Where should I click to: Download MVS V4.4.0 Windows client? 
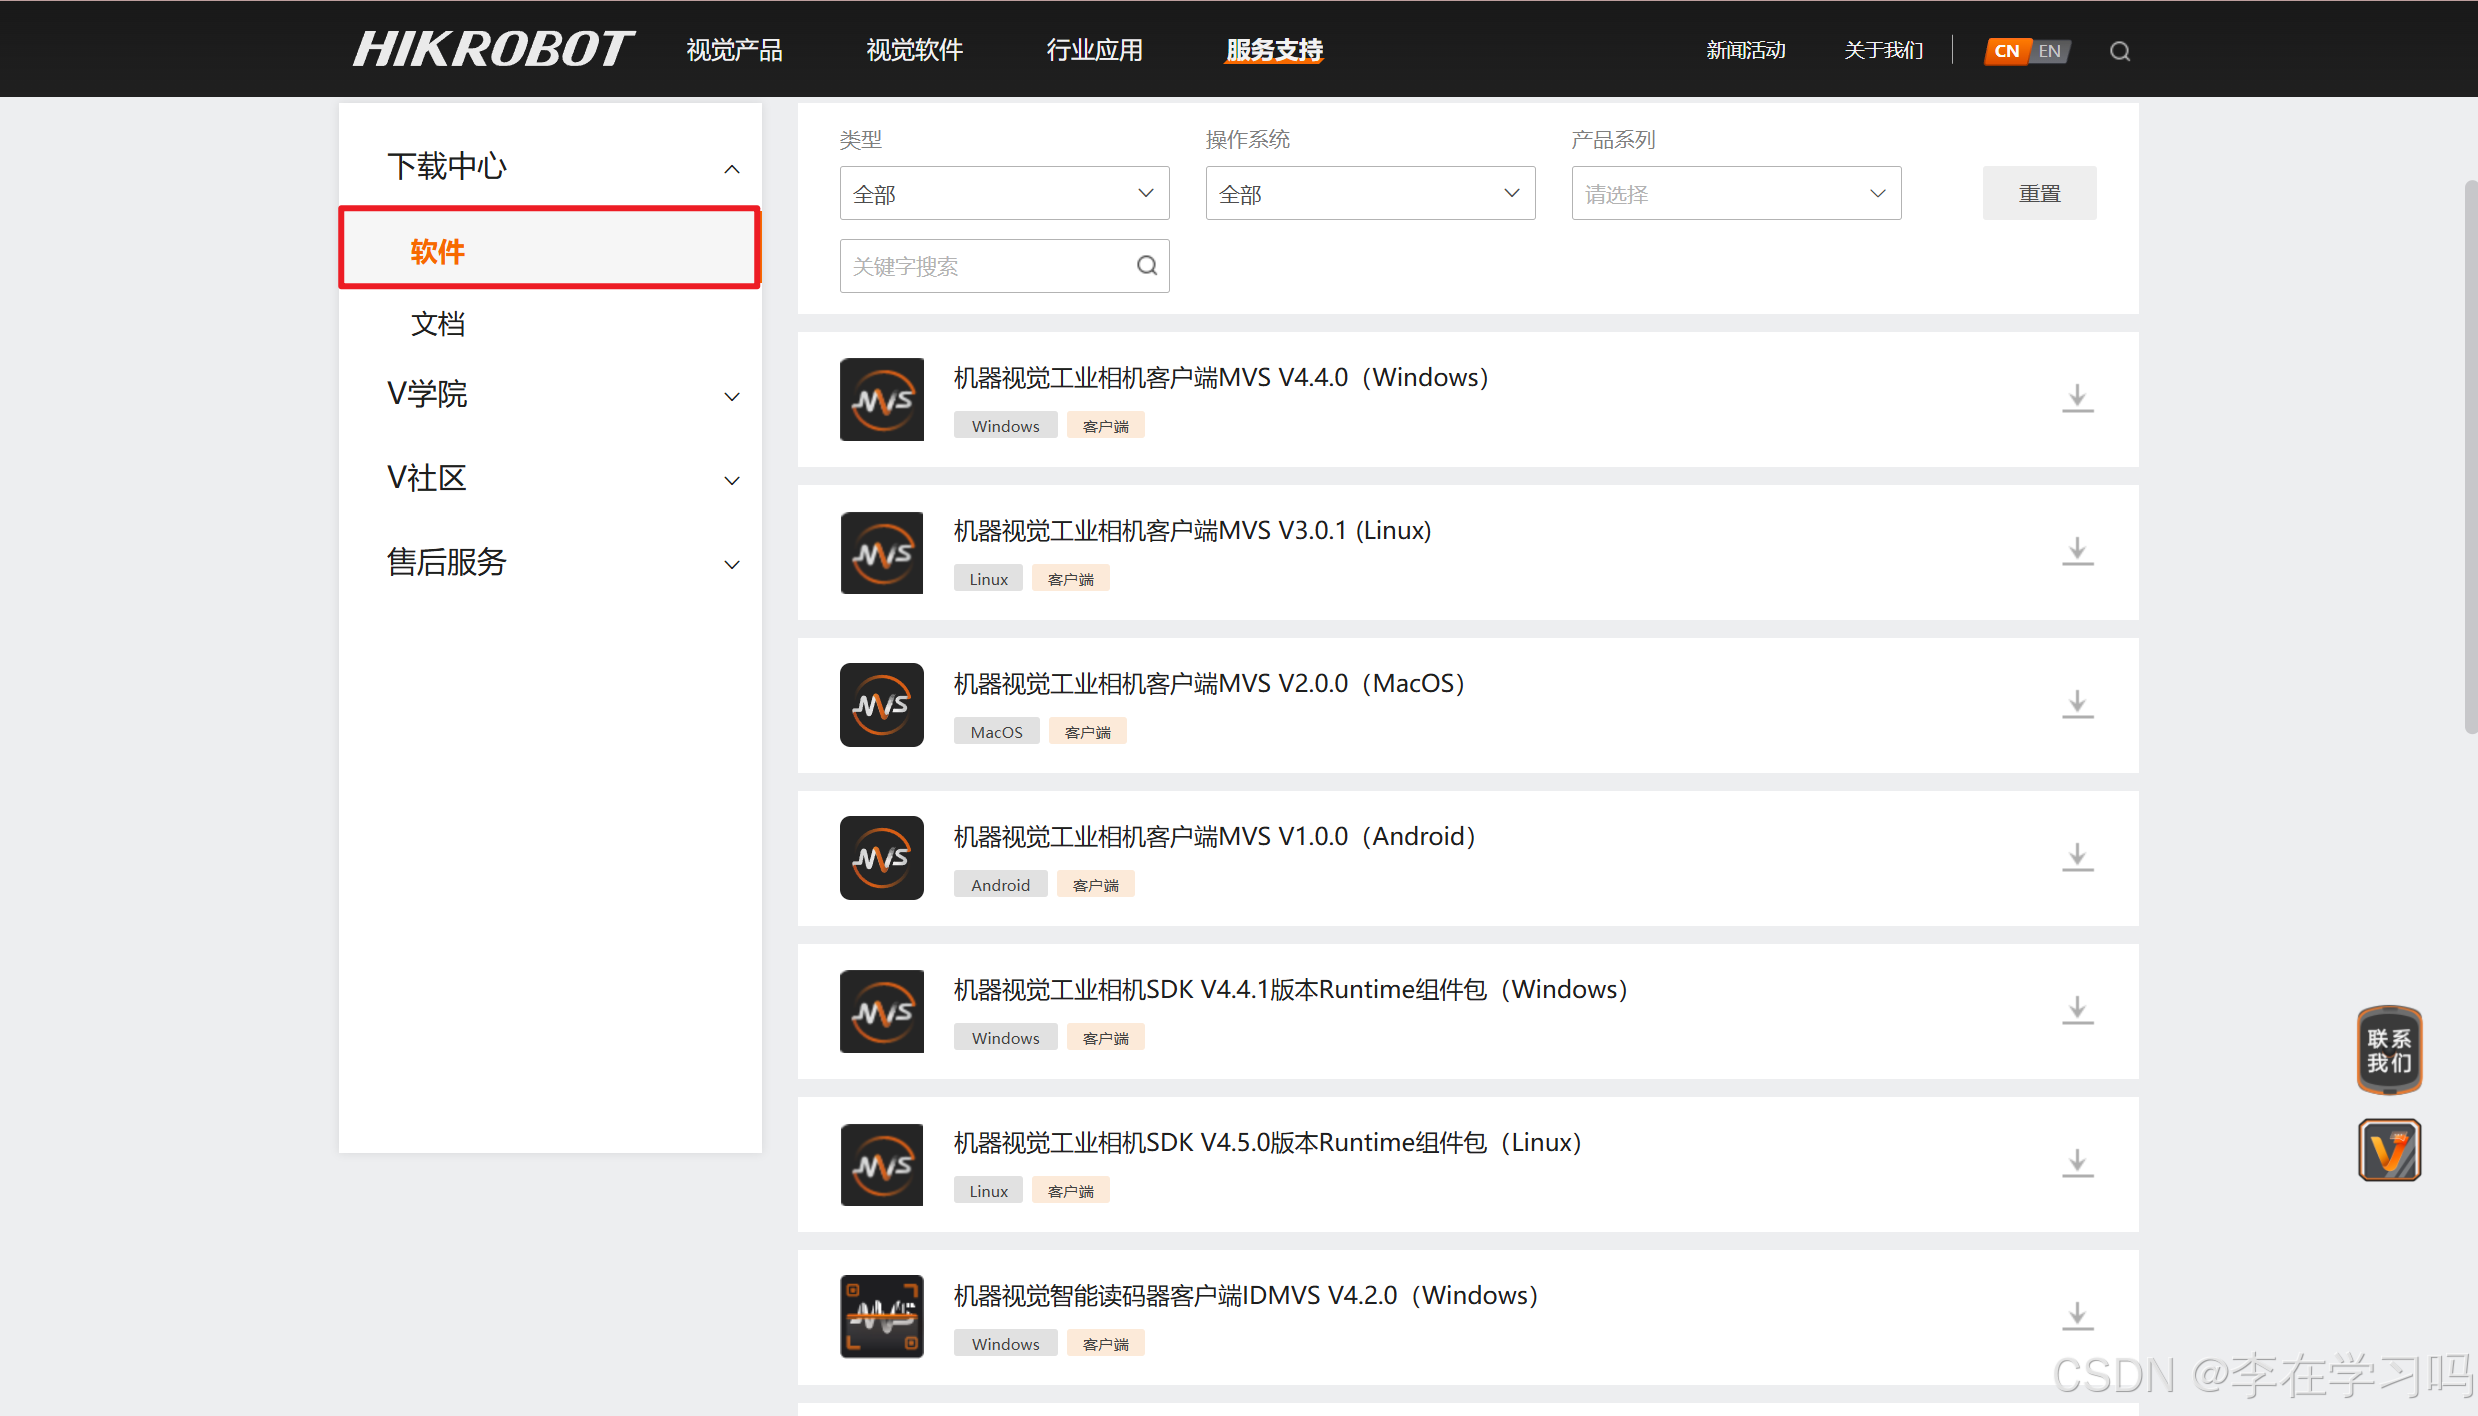(2077, 398)
